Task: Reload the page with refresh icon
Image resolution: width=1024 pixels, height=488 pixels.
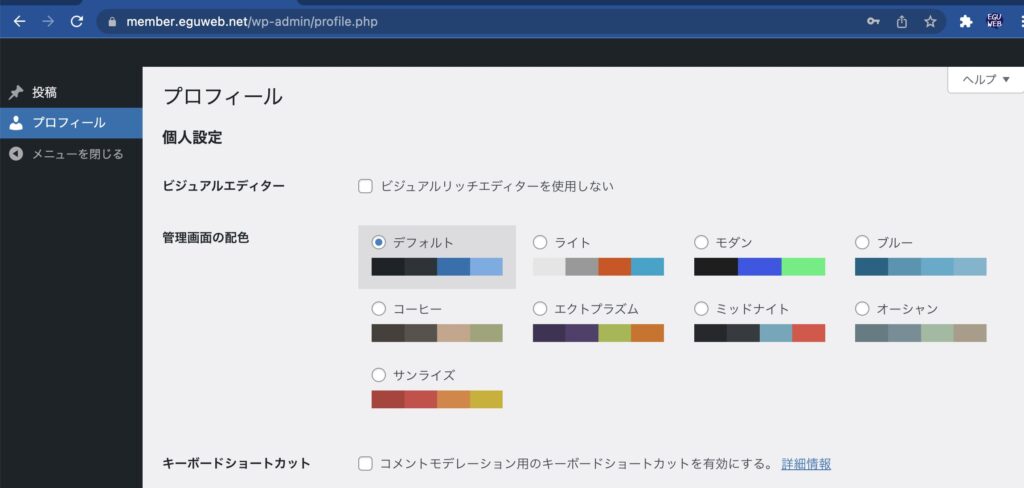Action: (x=77, y=21)
